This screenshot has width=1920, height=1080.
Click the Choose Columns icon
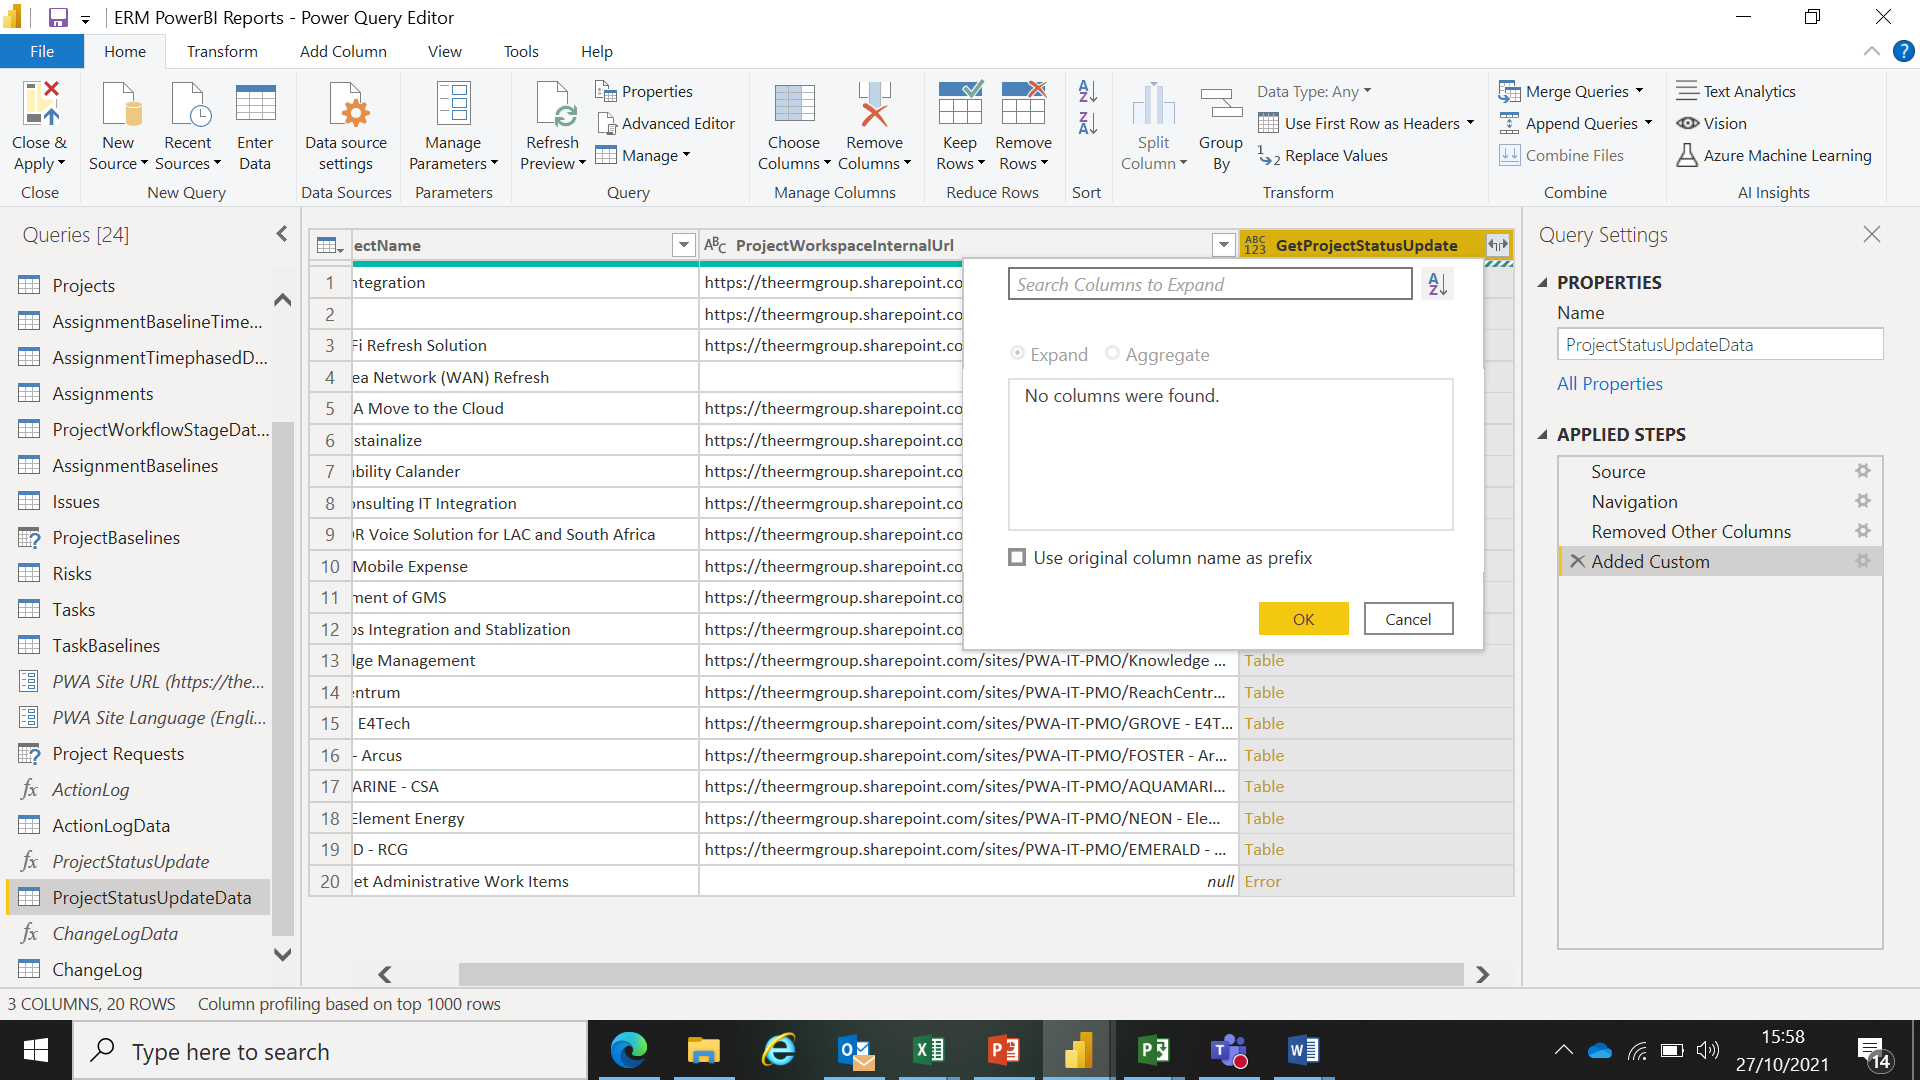(x=794, y=103)
